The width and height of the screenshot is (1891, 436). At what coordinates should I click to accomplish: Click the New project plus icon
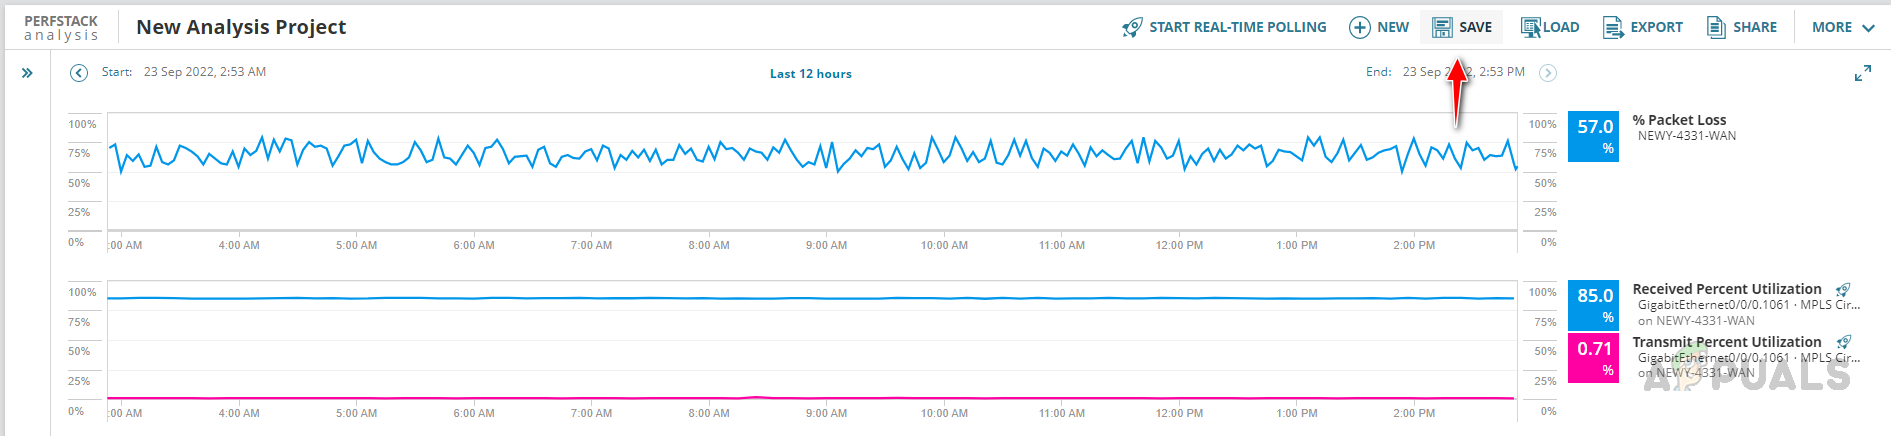click(1359, 27)
